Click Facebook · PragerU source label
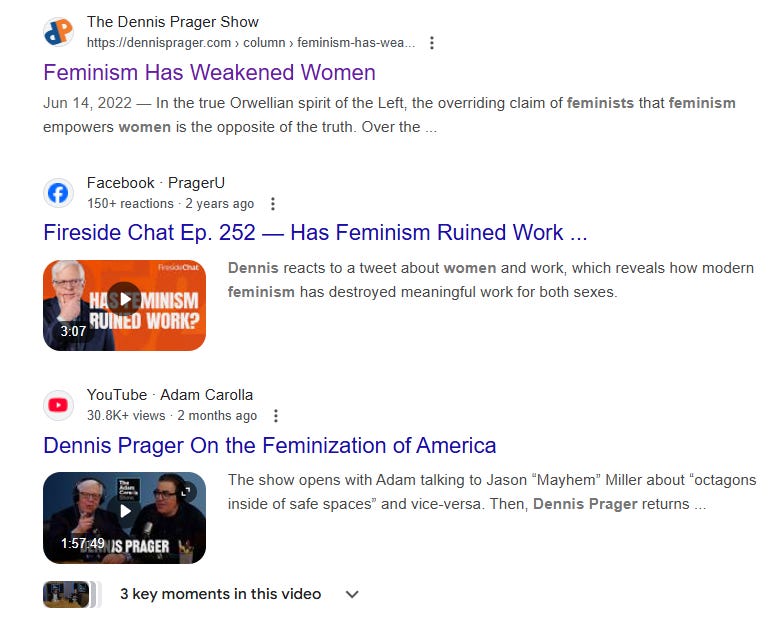 coord(156,183)
